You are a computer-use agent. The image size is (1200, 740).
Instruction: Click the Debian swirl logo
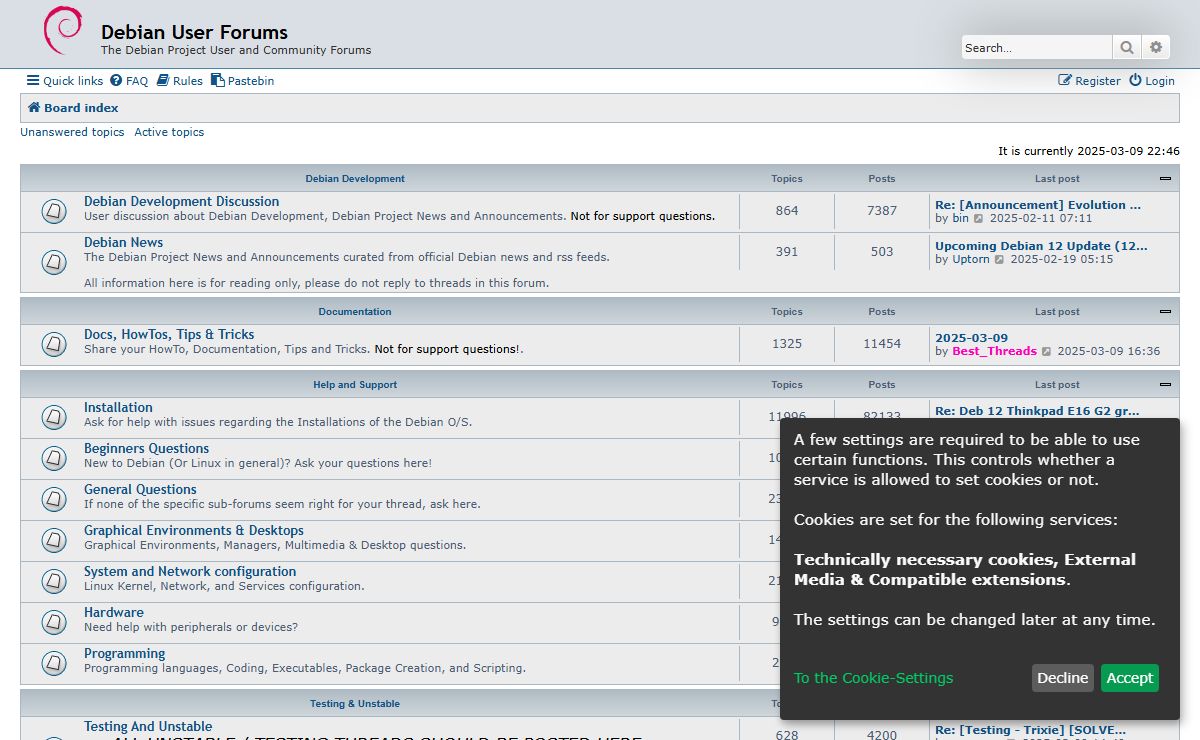[x=62, y=31]
